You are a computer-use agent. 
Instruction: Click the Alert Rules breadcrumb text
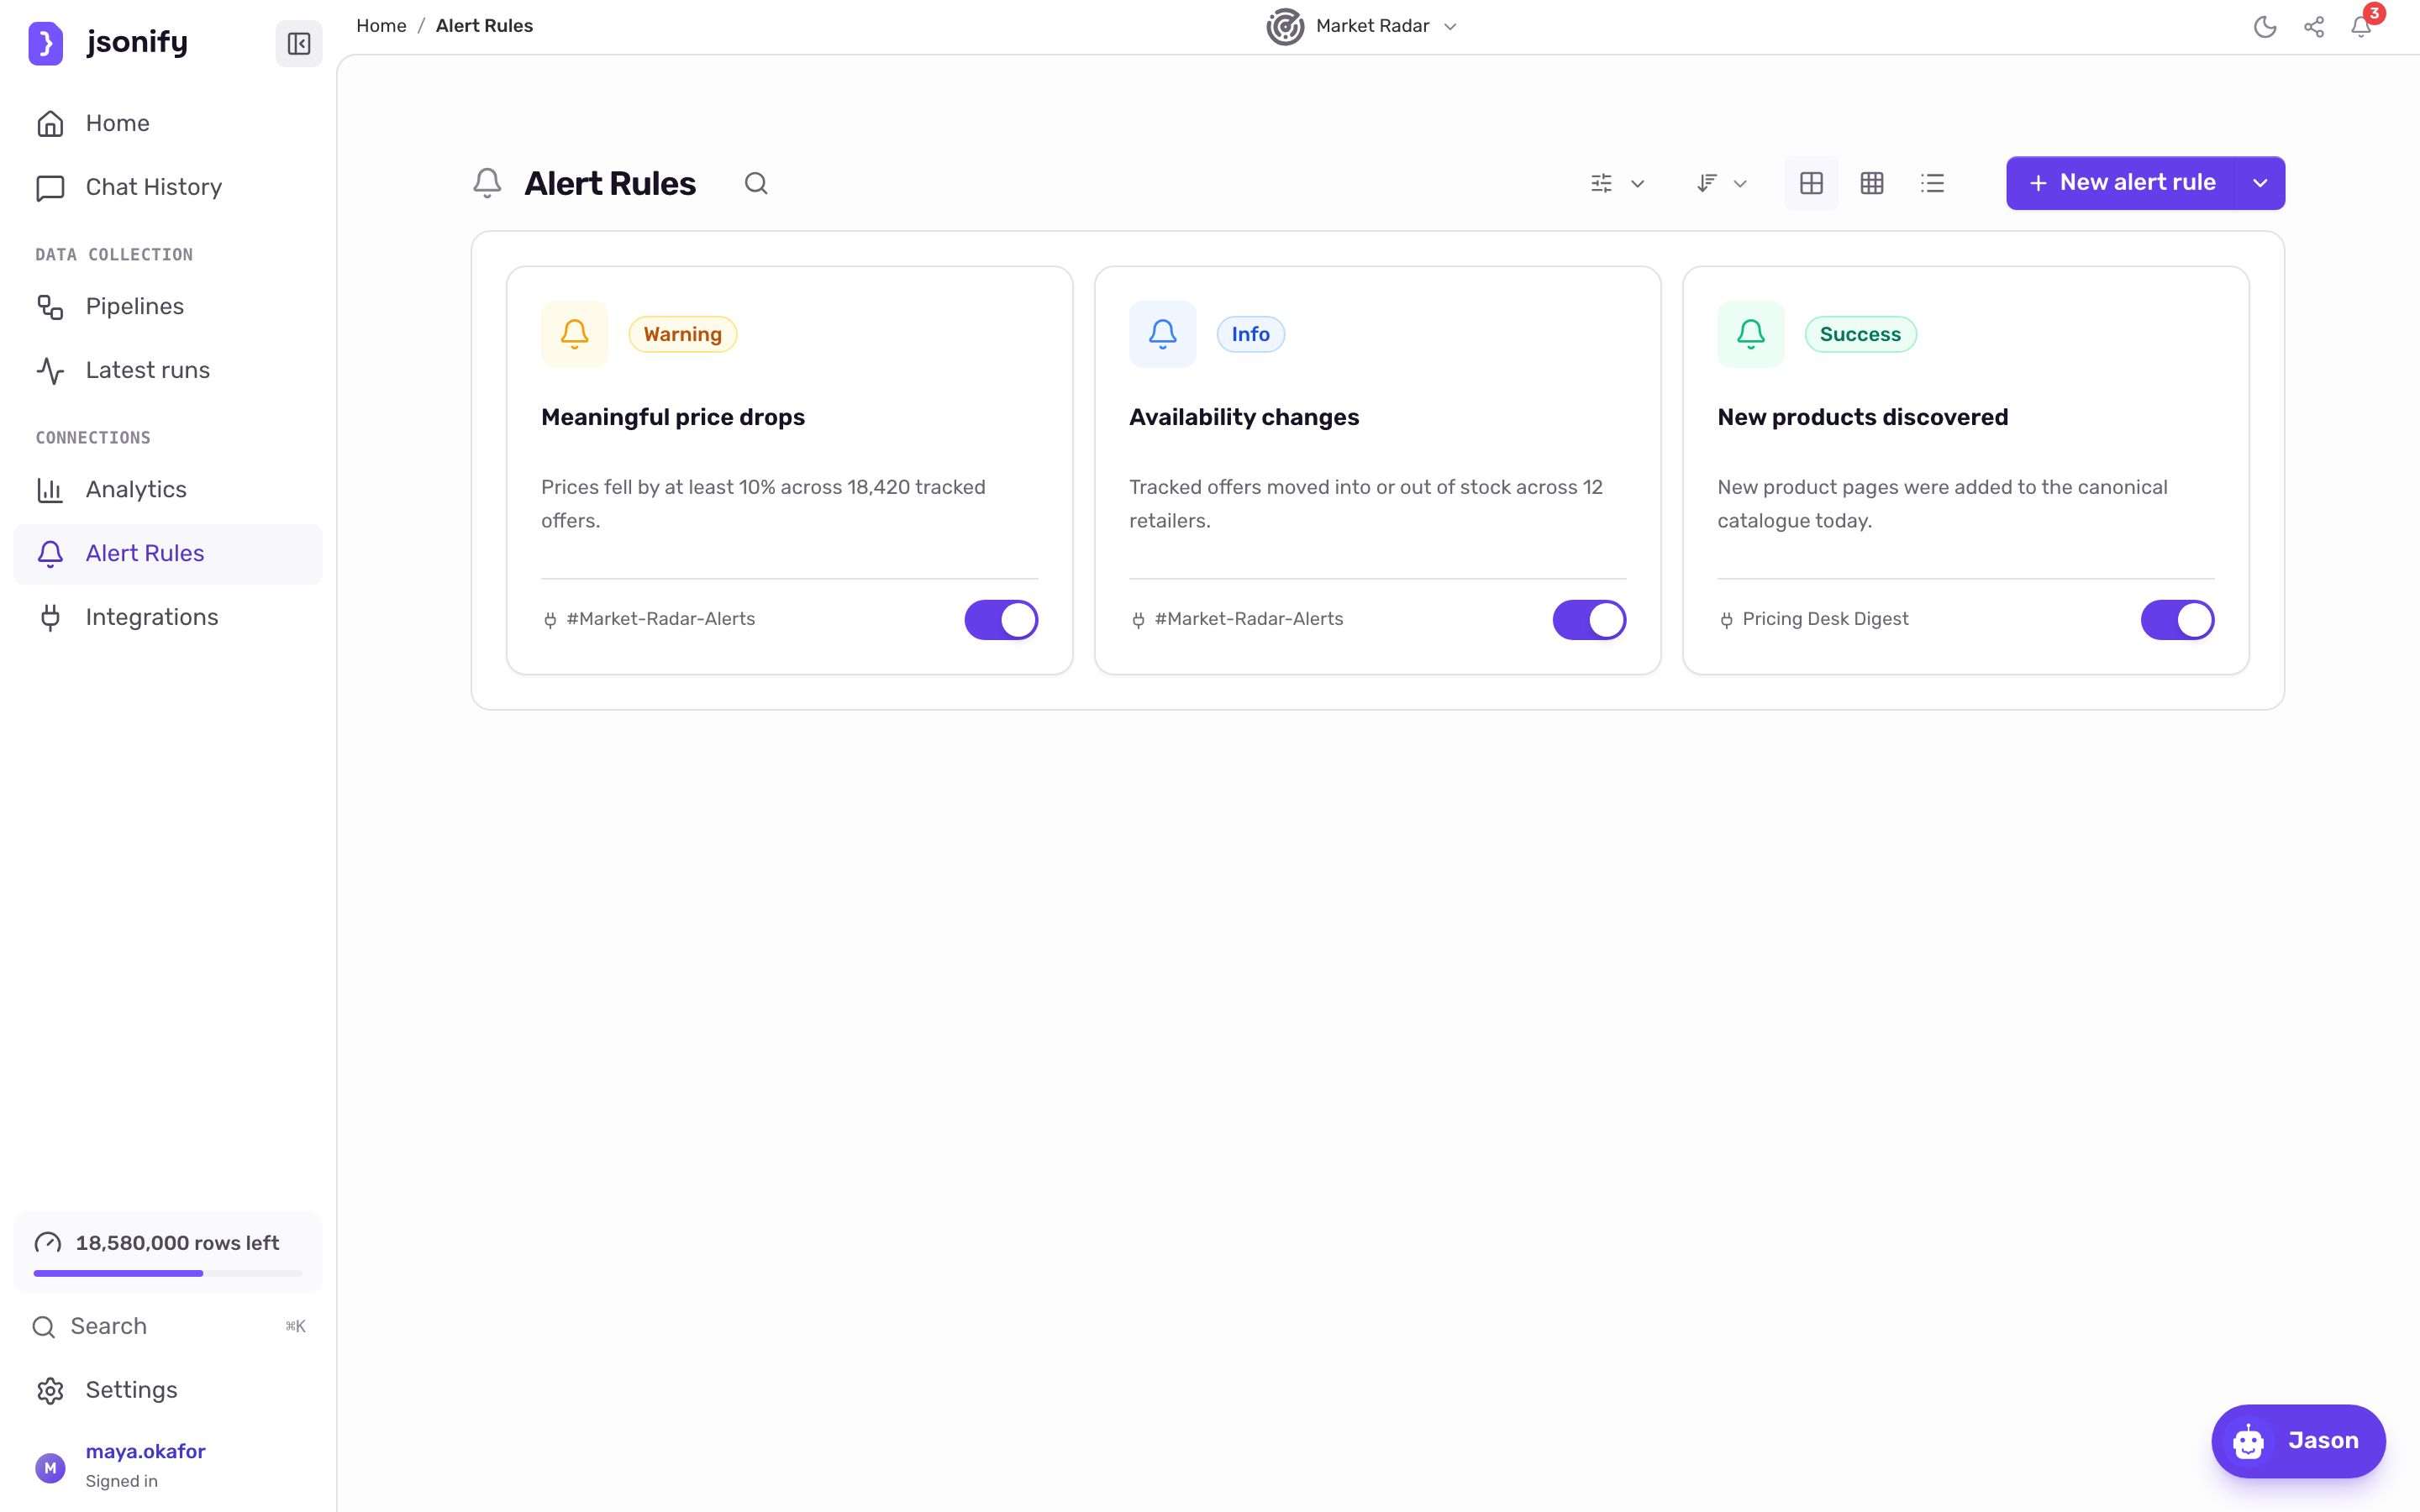coord(484,26)
